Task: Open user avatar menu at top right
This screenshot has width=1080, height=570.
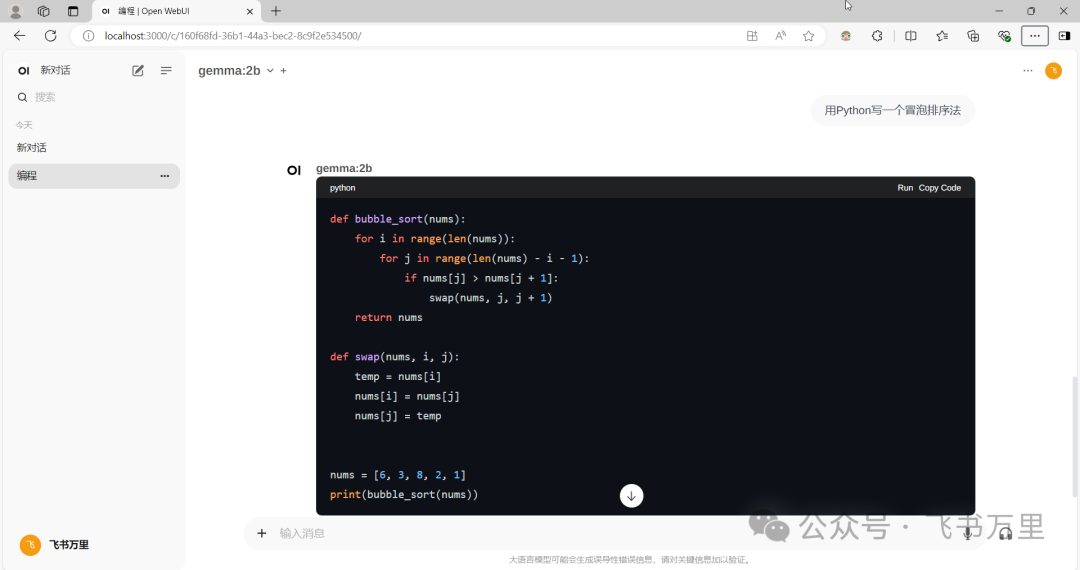Action: click(x=1053, y=70)
